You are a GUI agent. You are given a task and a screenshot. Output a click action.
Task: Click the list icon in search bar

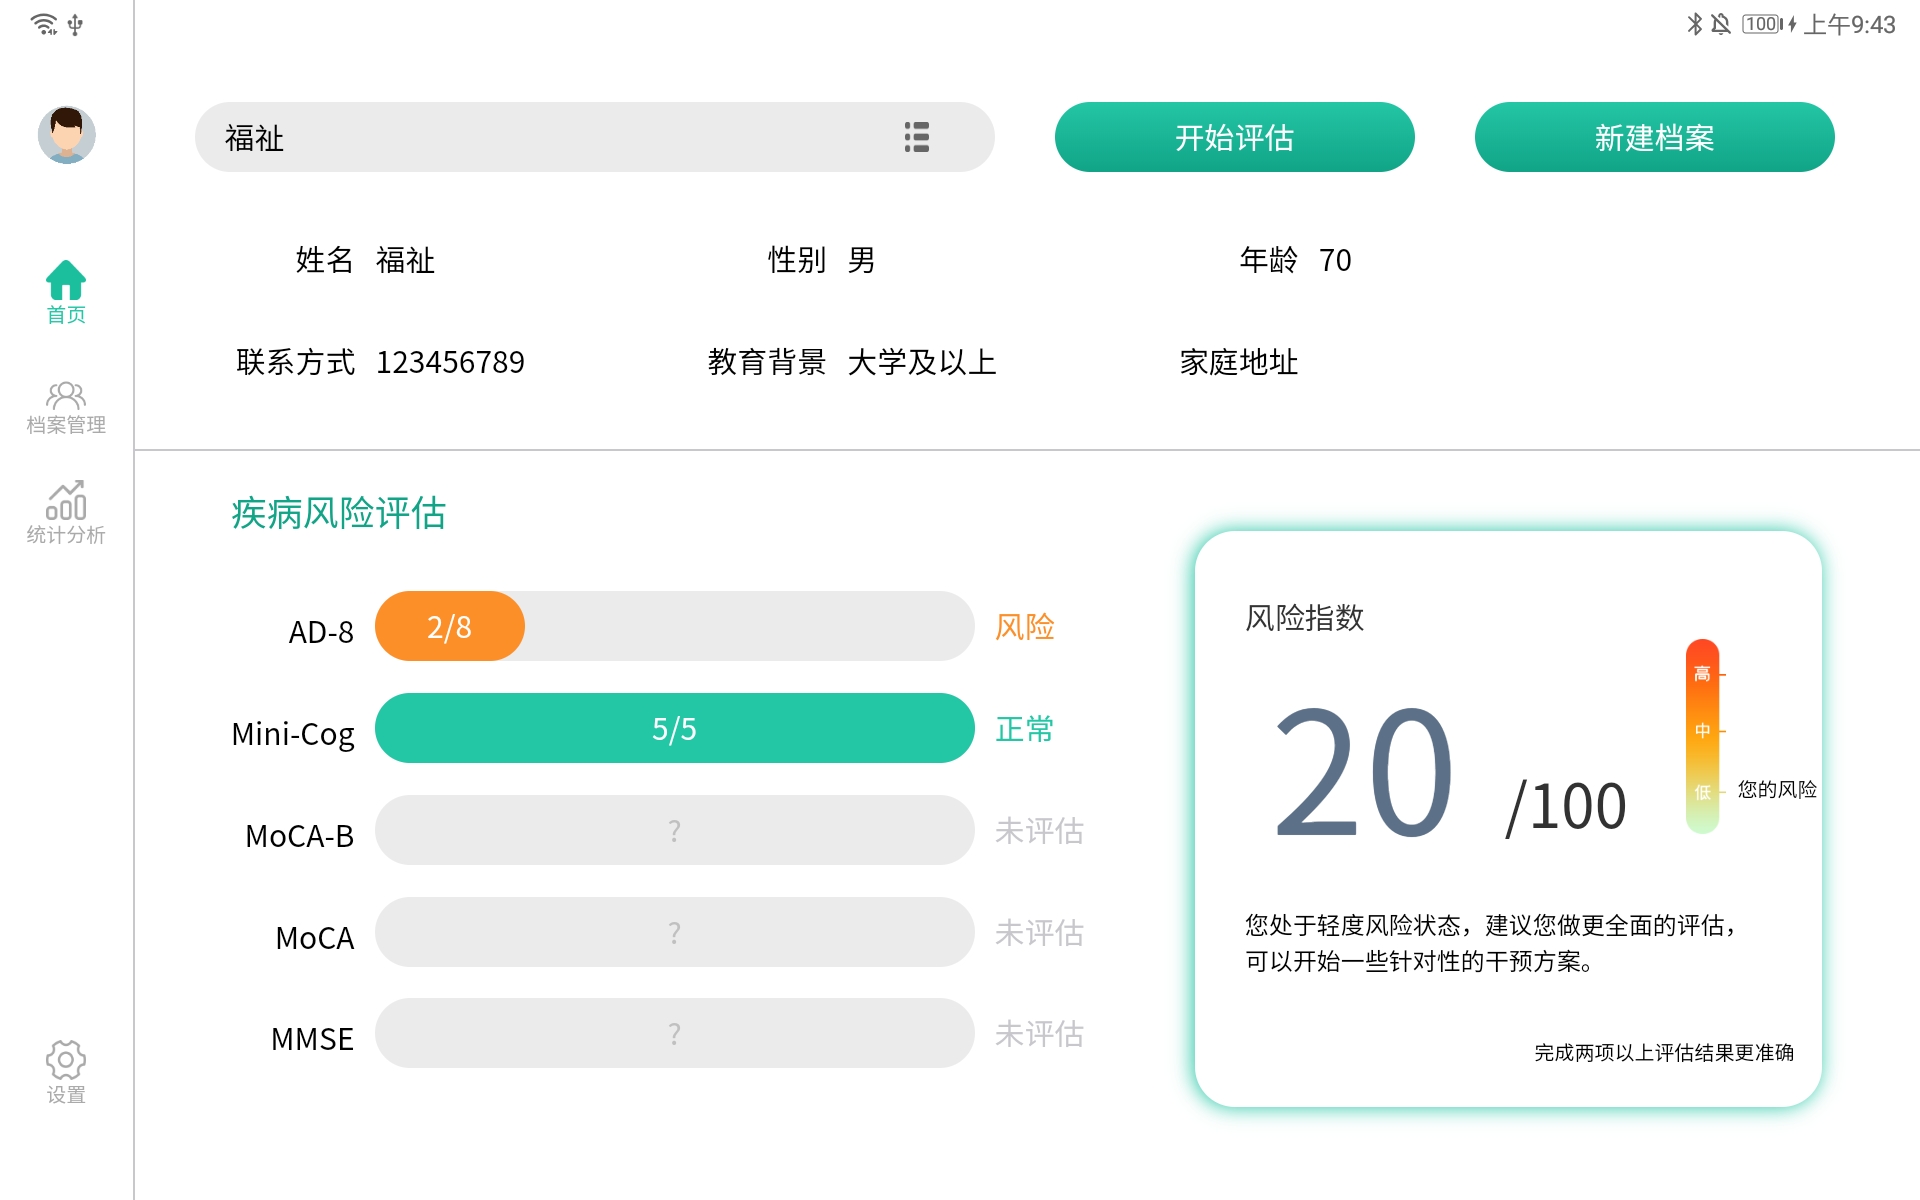click(x=916, y=137)
